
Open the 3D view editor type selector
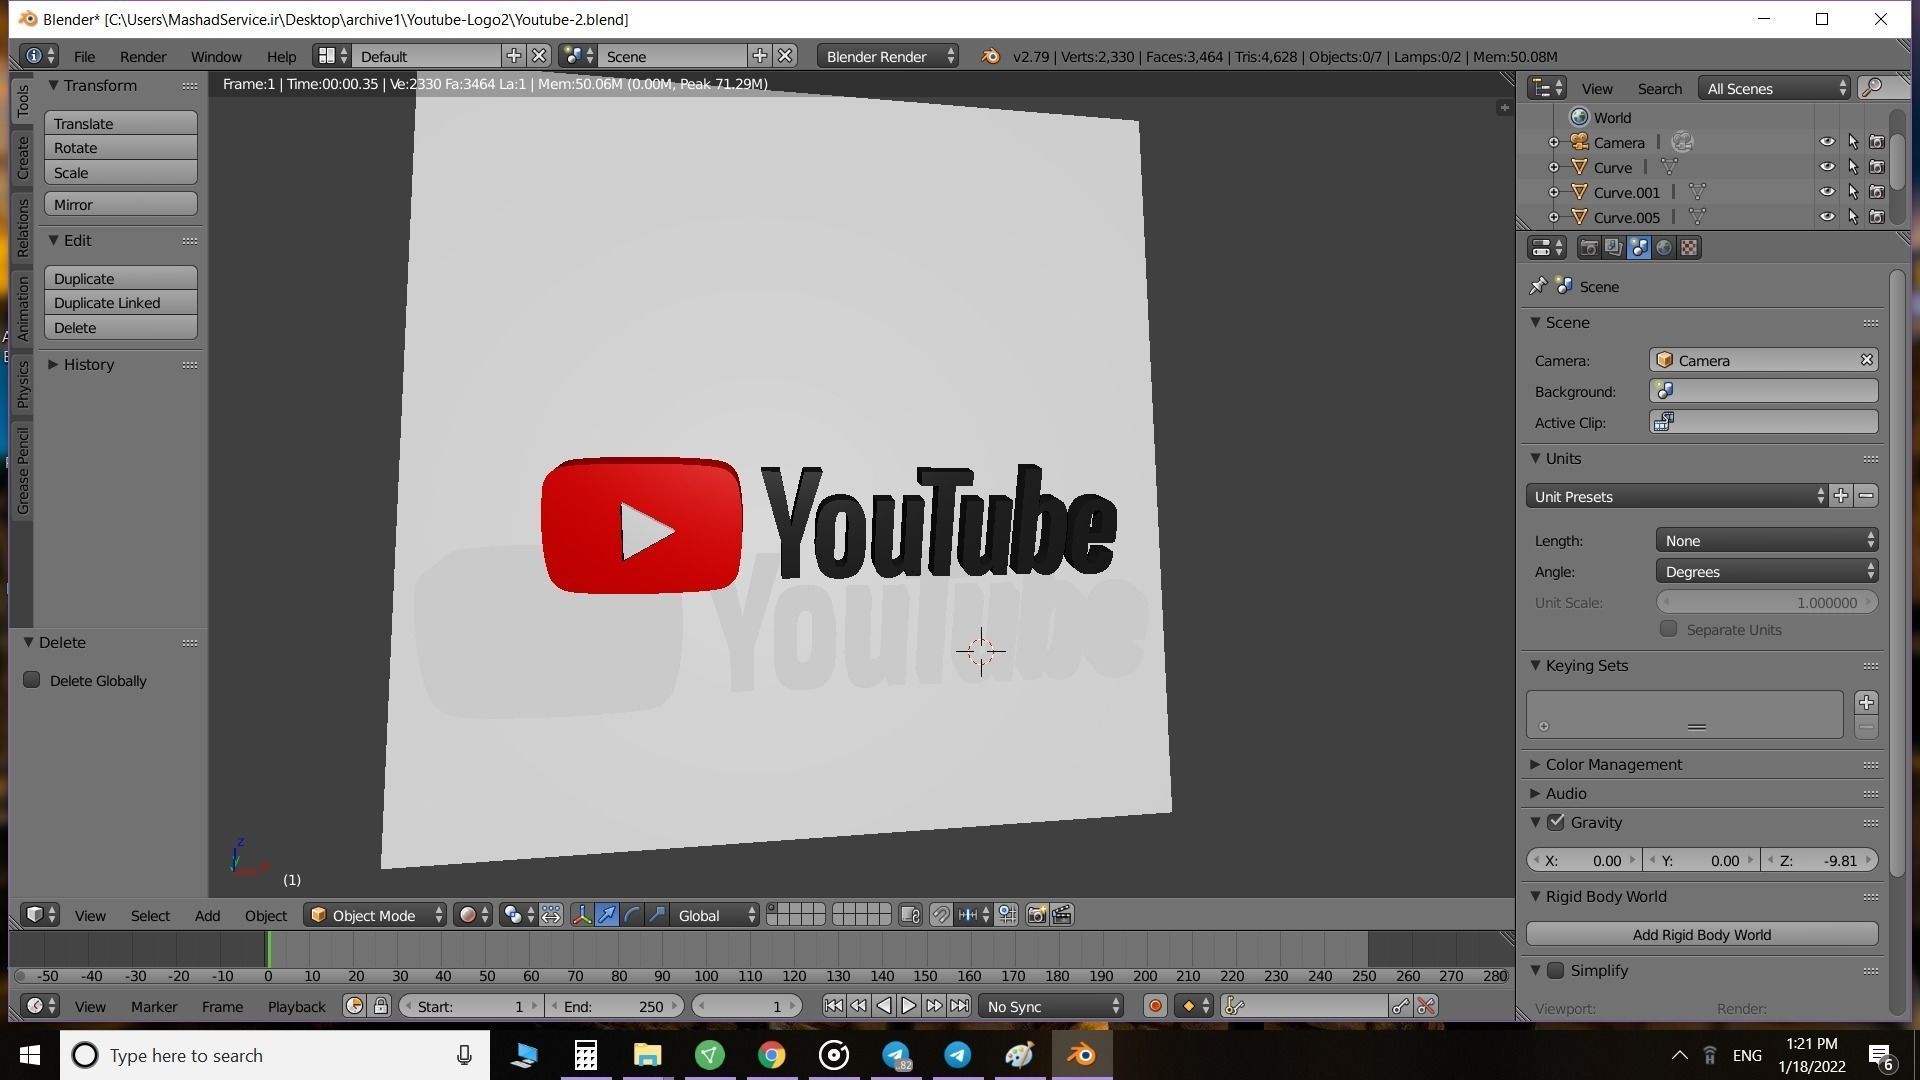(41, 915)
